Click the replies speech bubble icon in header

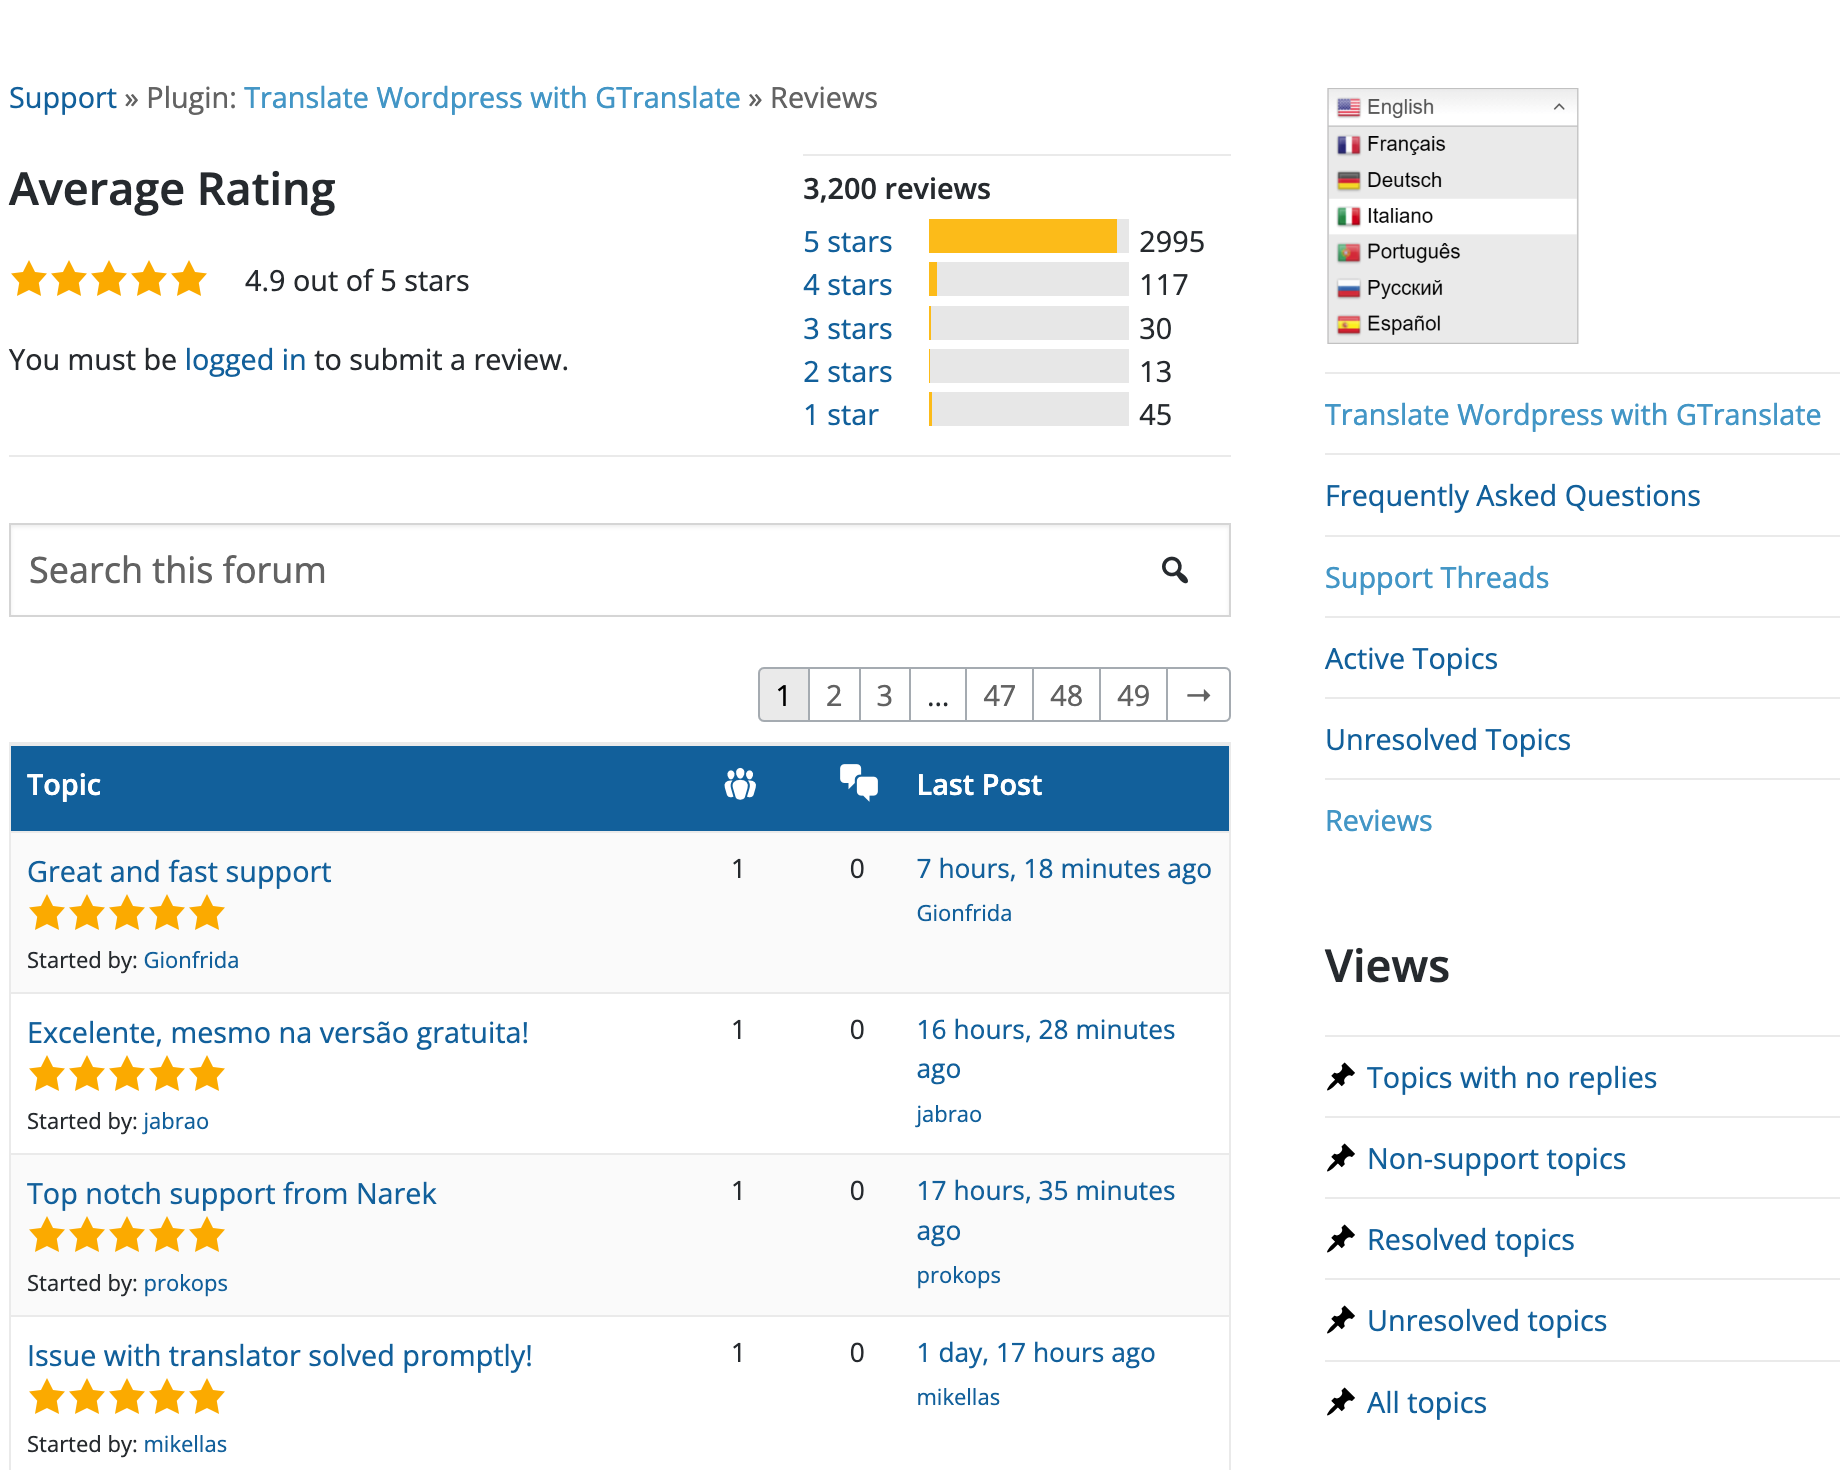(x=858, y=783)
